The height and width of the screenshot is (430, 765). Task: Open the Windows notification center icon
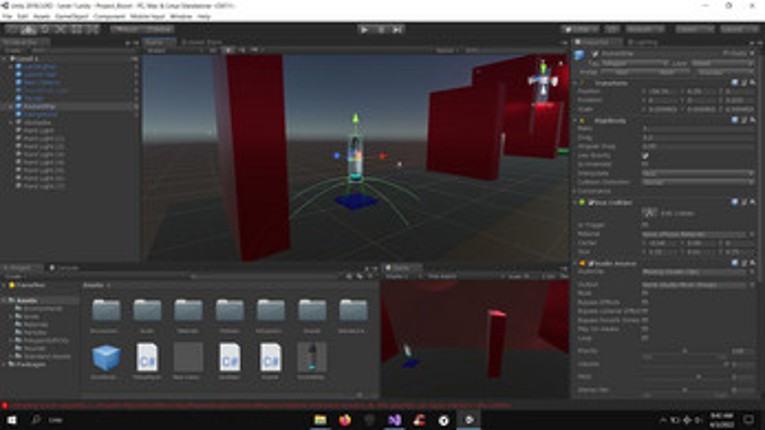[749, 420]
